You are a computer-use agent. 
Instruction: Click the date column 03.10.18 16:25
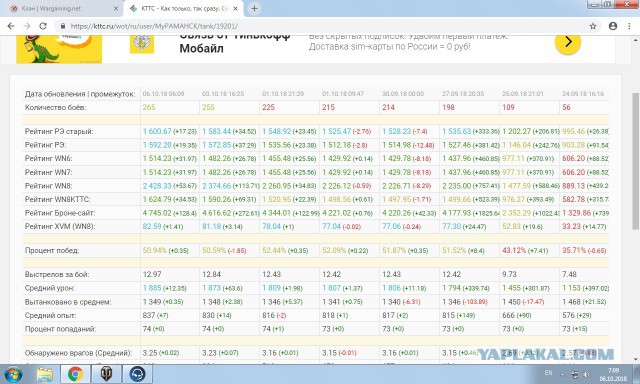(223, 94)
